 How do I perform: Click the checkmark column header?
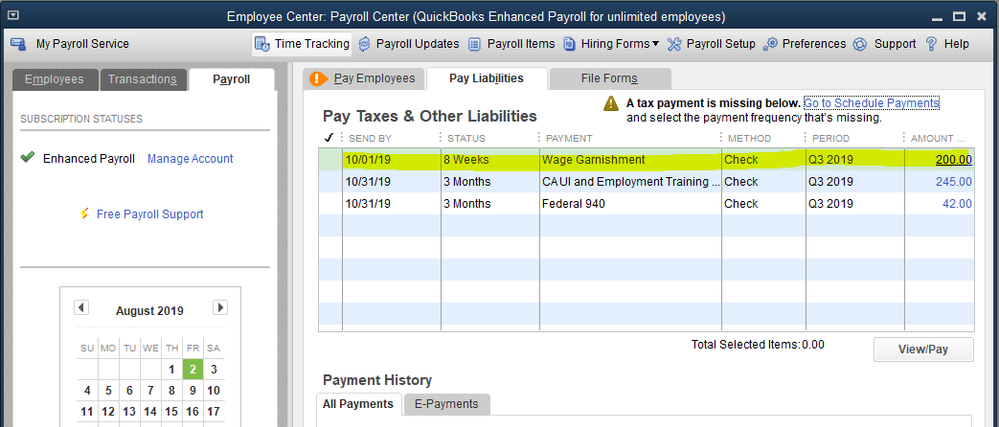pos(329,138)
